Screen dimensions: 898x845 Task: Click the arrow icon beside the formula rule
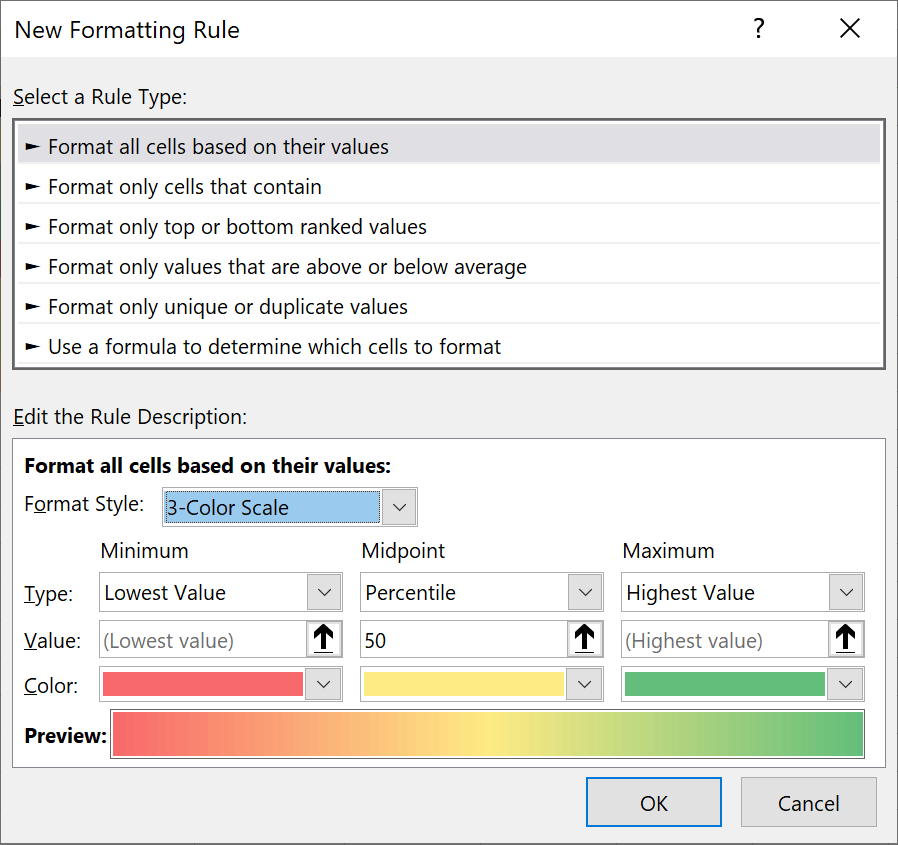coord(31,346)
